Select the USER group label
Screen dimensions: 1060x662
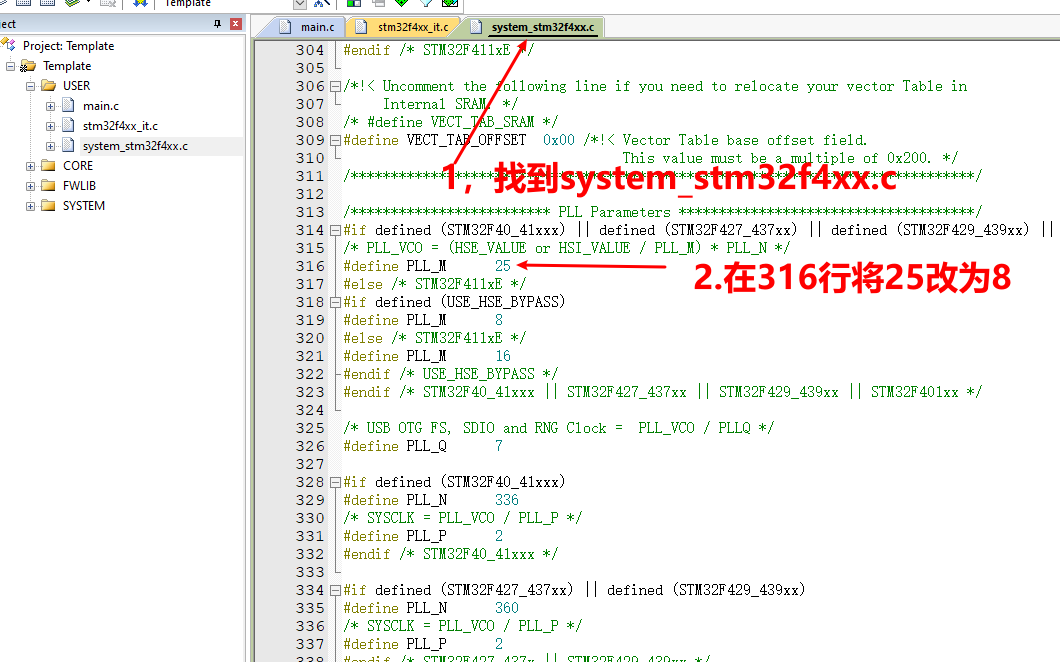tap(76, 86)
